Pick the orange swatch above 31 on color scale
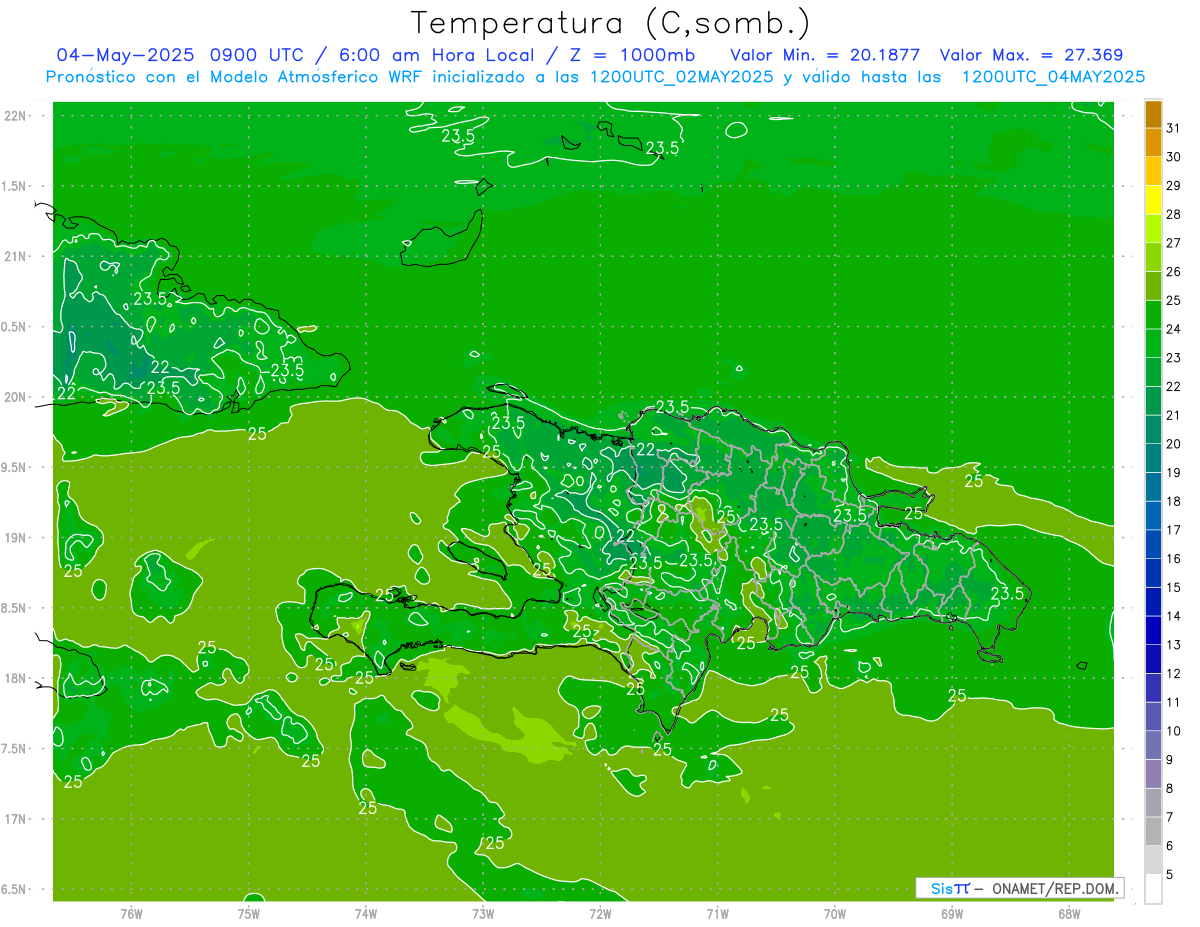Image resolution: width=1200 pixels, height=927 pixels. (x=1153, y=114)
